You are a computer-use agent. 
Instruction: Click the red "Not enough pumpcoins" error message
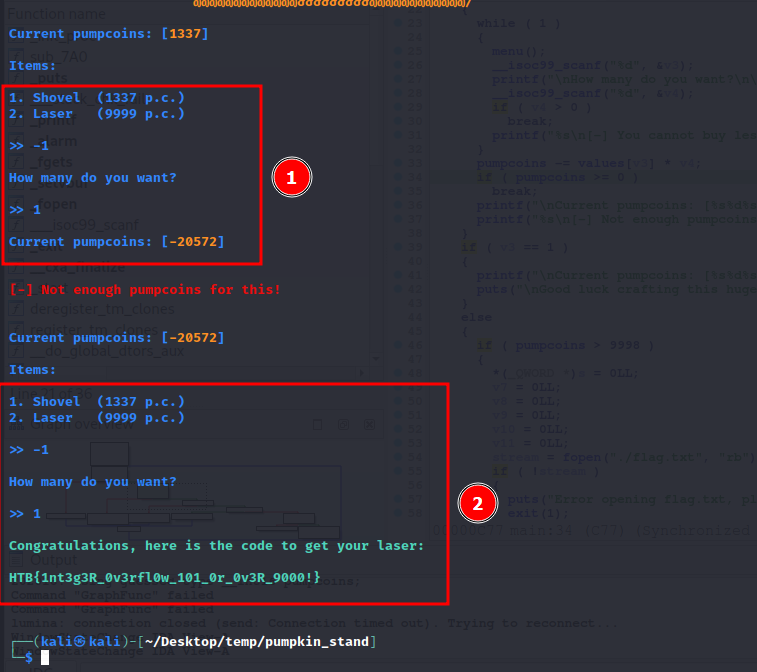(145, 290)
